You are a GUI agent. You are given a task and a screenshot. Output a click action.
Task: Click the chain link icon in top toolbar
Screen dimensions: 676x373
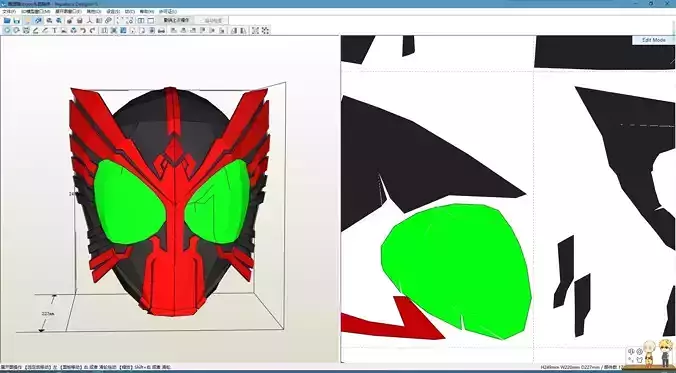pyautogui.click(x=109, y=20)
